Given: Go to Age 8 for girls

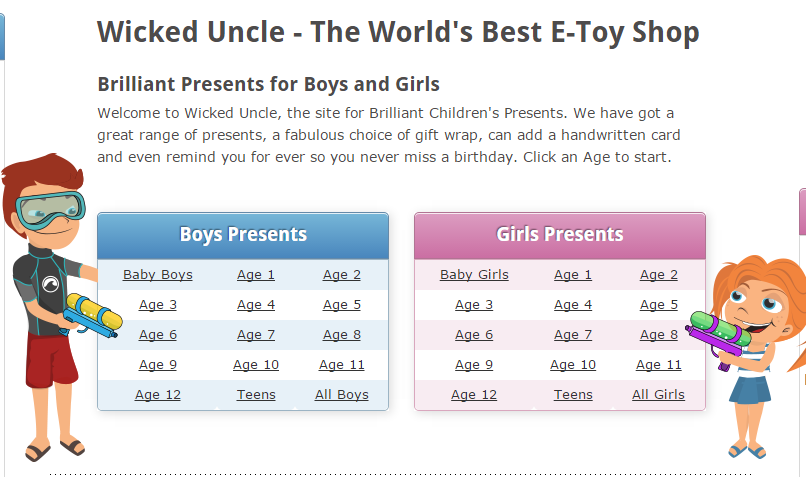Looking at the screenshot, I should pyautogui.click(x=659, y=335).
